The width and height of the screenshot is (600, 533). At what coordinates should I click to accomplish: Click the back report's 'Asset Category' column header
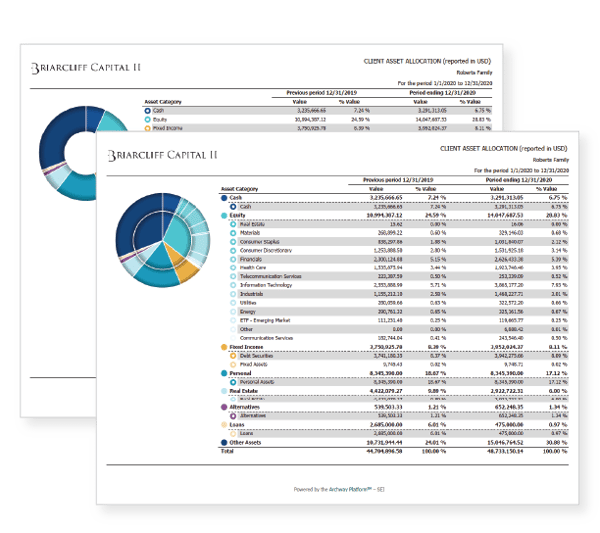pos(163,102)
